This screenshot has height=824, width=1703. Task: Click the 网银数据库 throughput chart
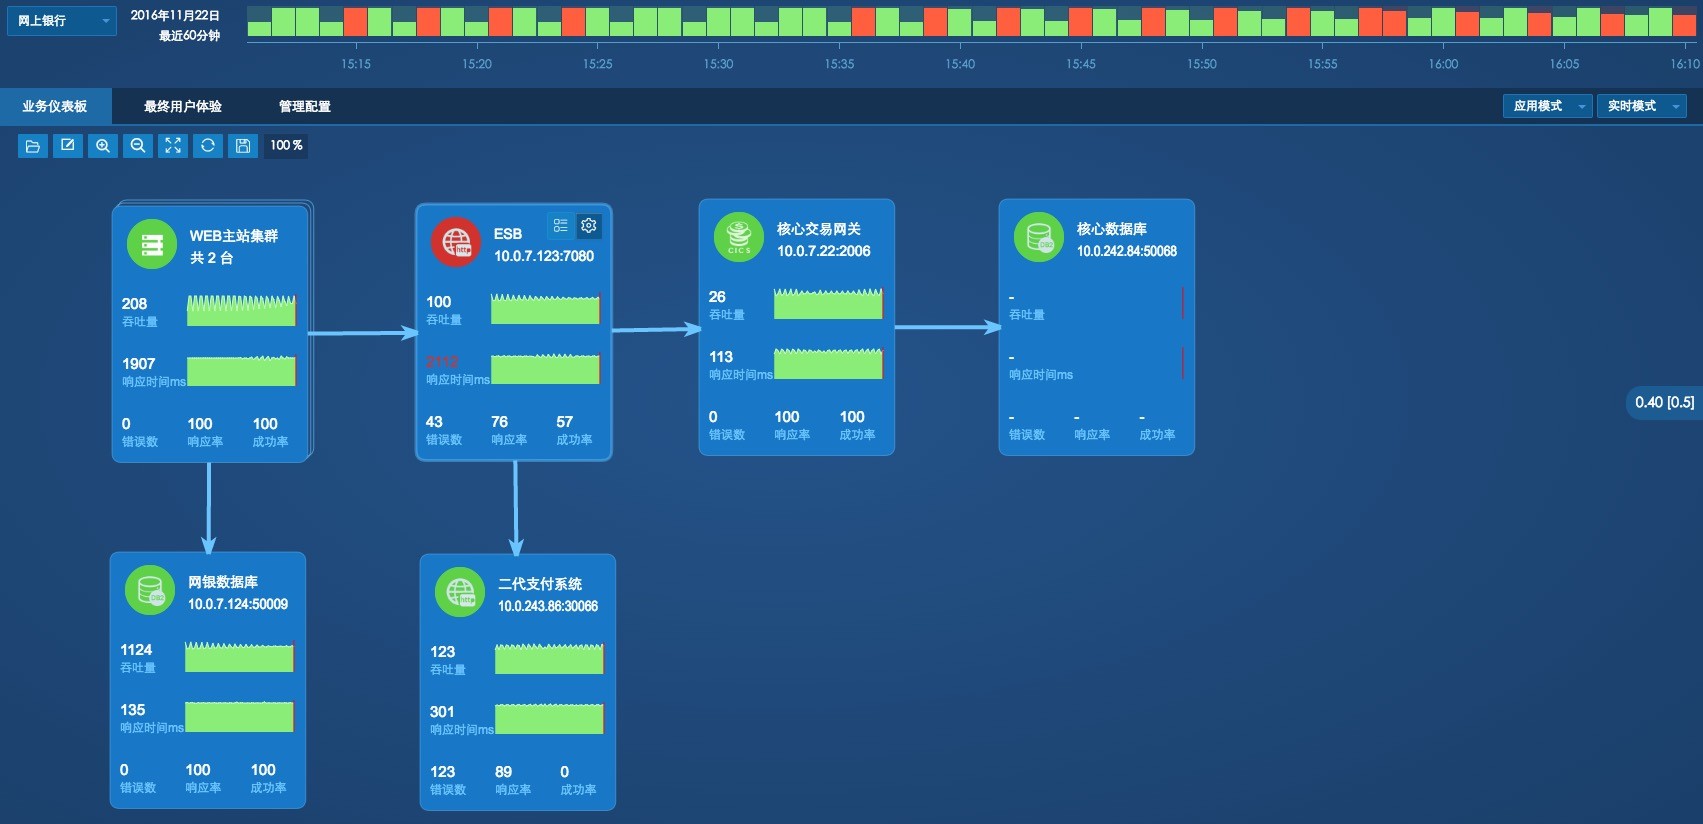point(240,656)
